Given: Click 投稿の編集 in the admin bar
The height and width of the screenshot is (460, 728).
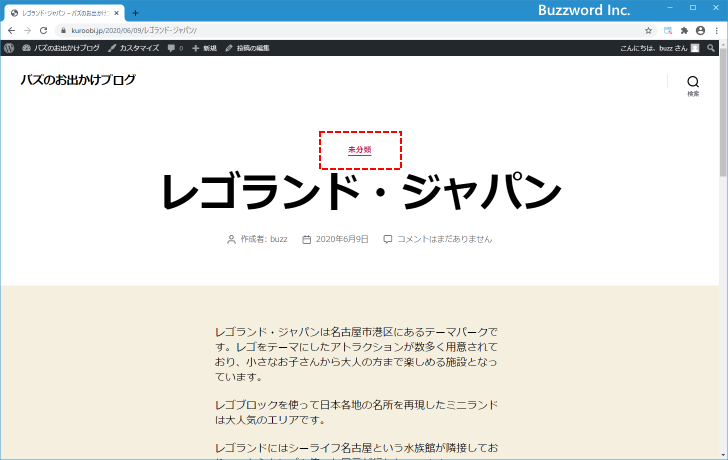Looking at the screenshot, I should click(x=247, y=48).
